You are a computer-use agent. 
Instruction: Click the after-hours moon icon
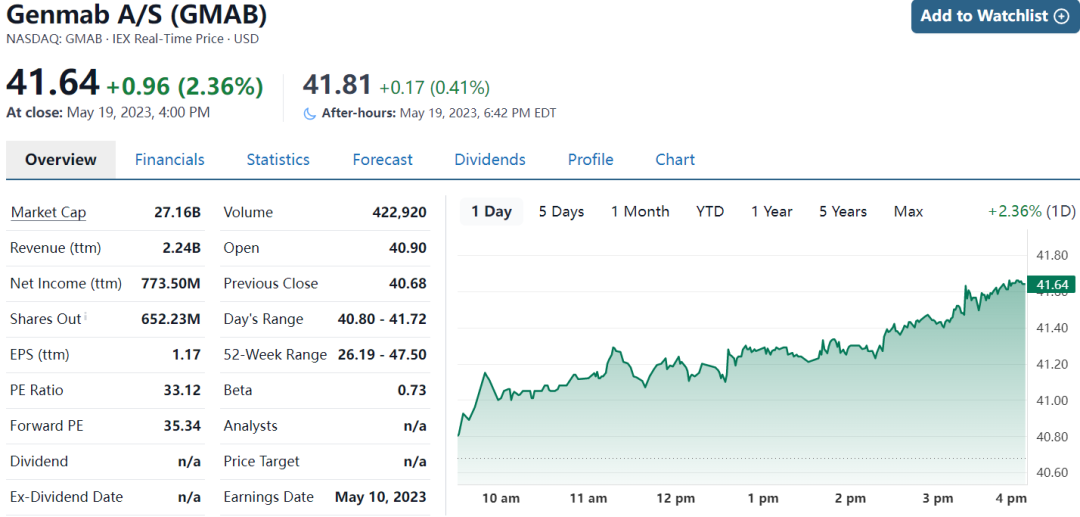click(x=310, y=113)
